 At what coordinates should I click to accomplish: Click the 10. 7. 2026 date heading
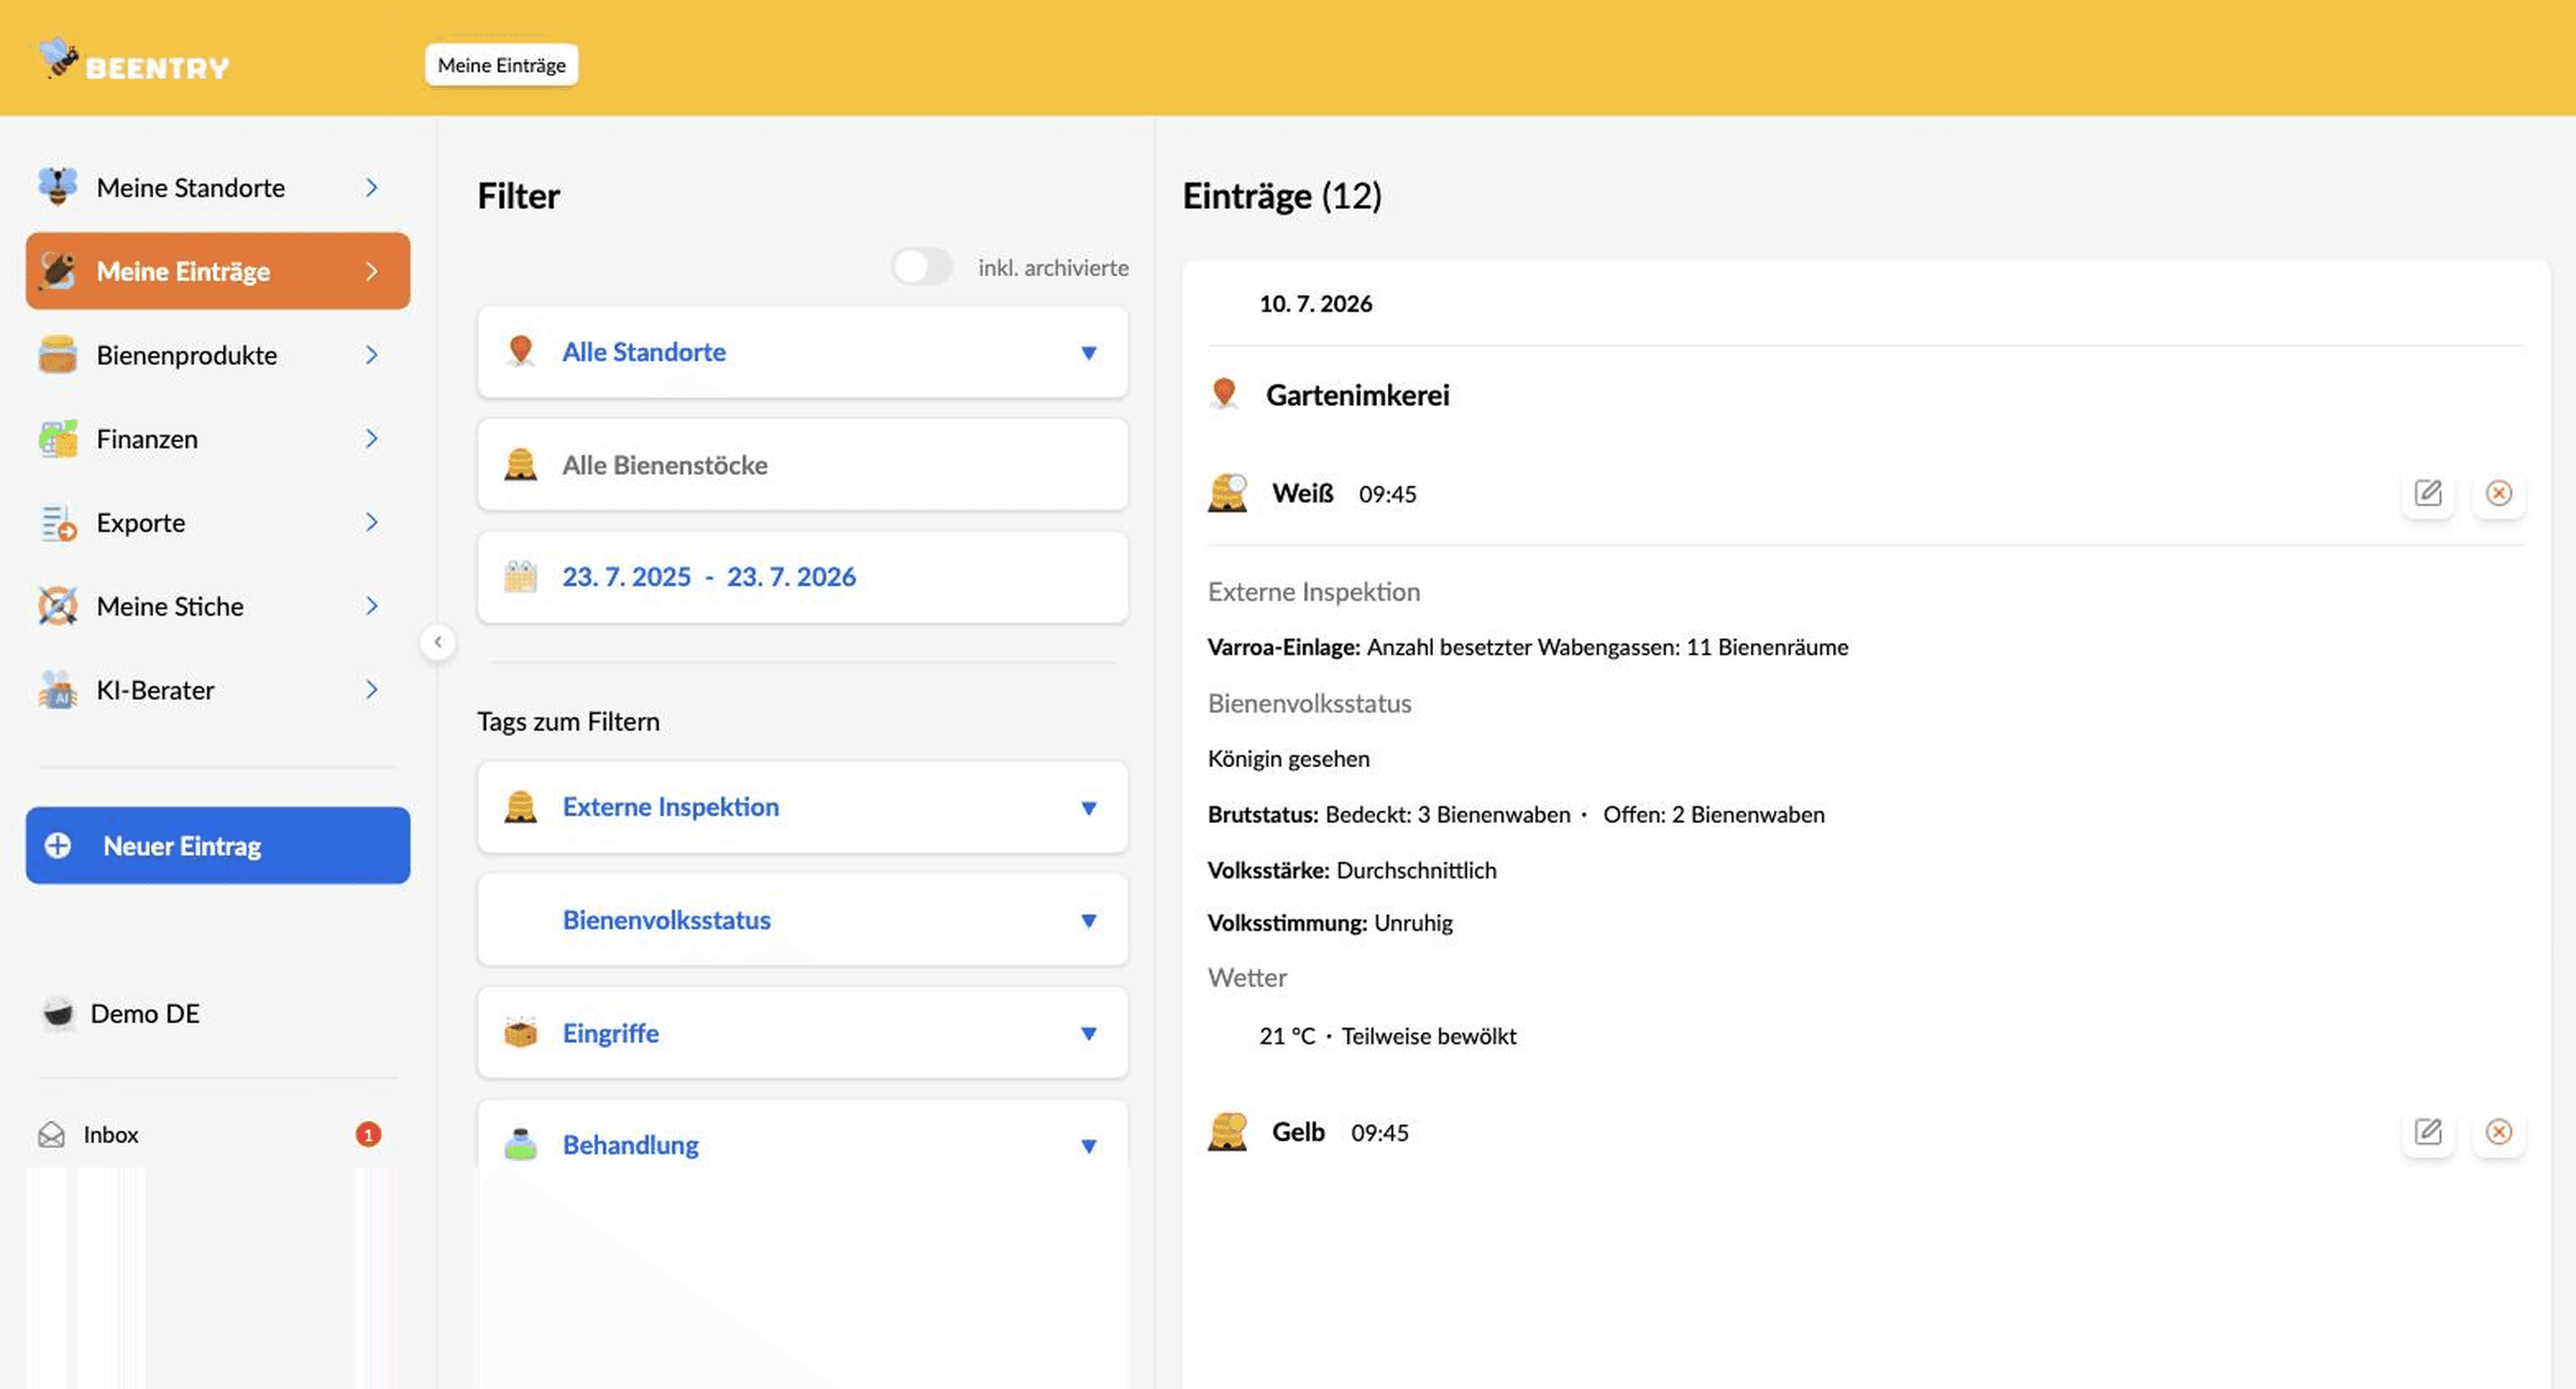click(1315, 304)
